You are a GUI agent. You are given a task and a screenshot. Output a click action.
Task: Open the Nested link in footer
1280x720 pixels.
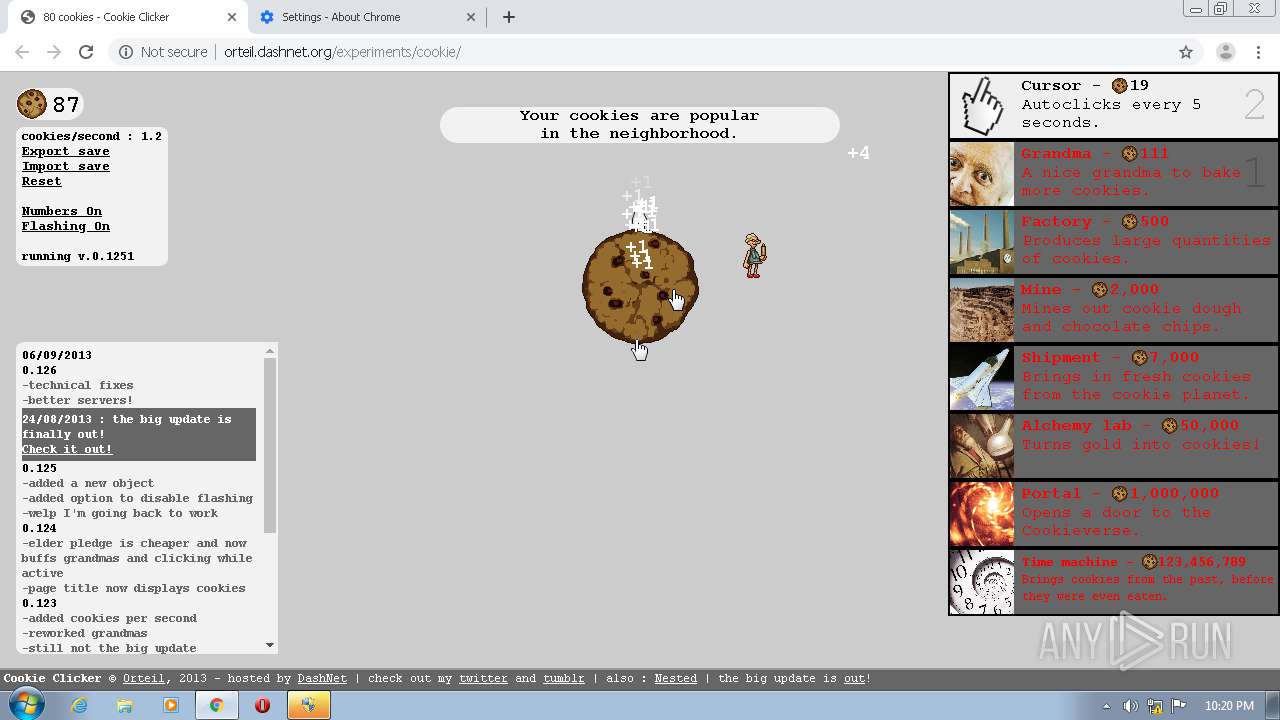pyautogui.click(x=676, y=678)
